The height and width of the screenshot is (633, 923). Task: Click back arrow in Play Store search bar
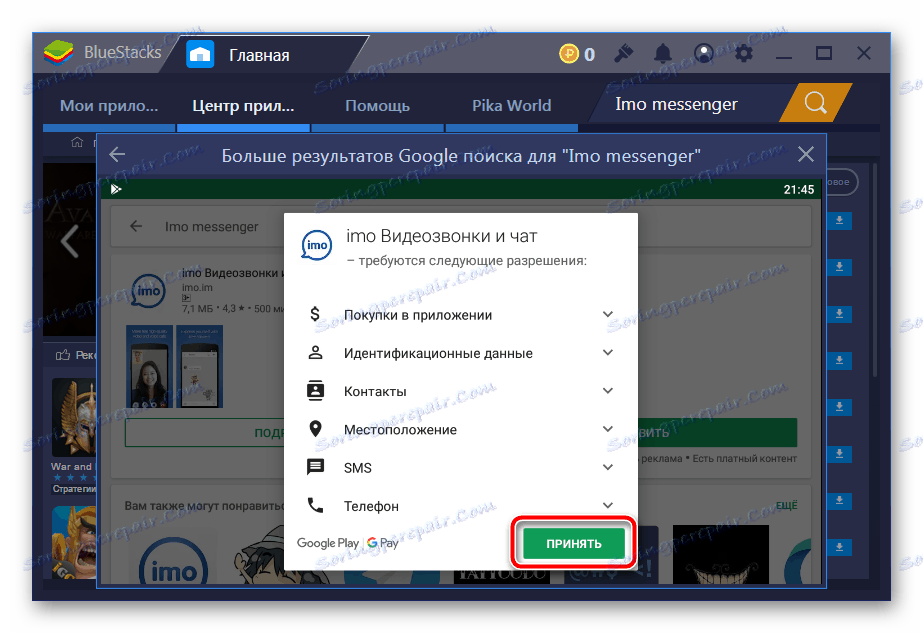pyautogui.click(x=136, y=226)
